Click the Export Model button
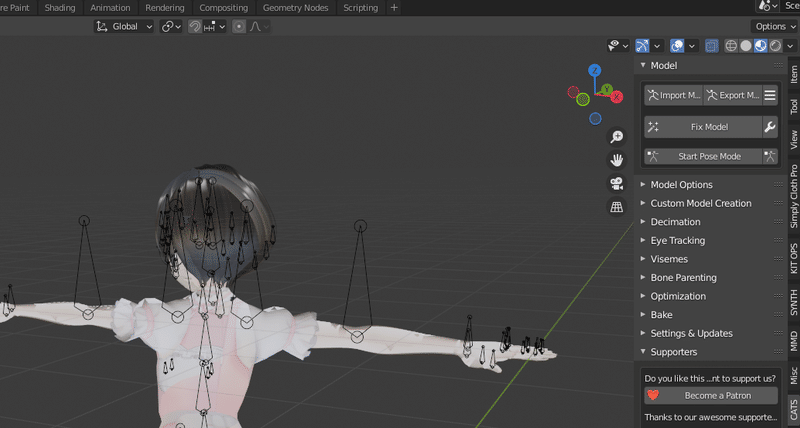Screen dimensions: 800x428 [x=733, y=95]
